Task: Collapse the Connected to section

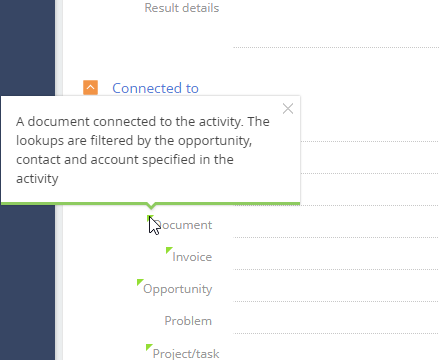Action: [x=90, y=88]
